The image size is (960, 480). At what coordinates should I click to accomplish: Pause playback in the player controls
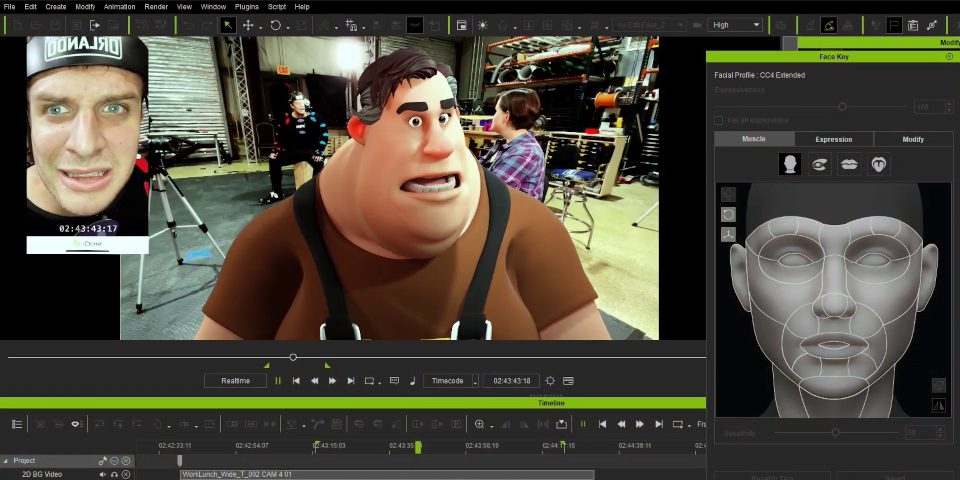(278, 381)
